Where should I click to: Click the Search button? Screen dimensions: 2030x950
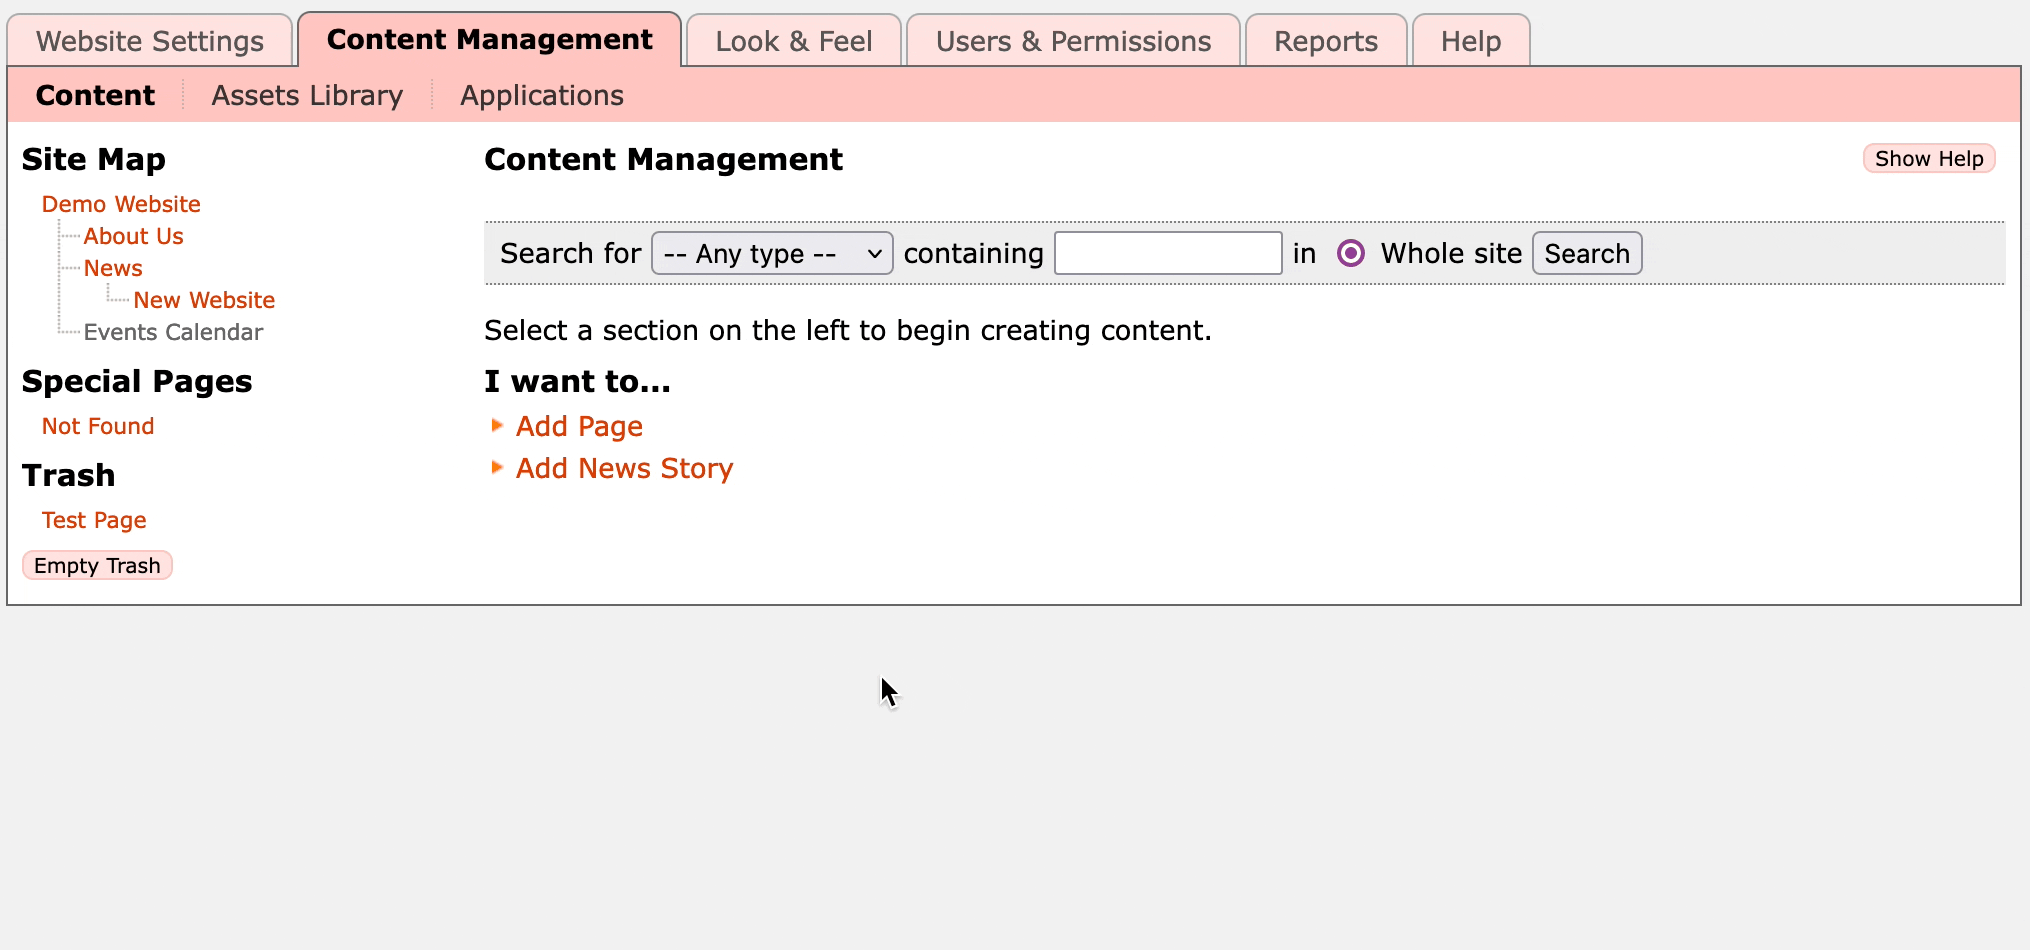(1587, 253)
